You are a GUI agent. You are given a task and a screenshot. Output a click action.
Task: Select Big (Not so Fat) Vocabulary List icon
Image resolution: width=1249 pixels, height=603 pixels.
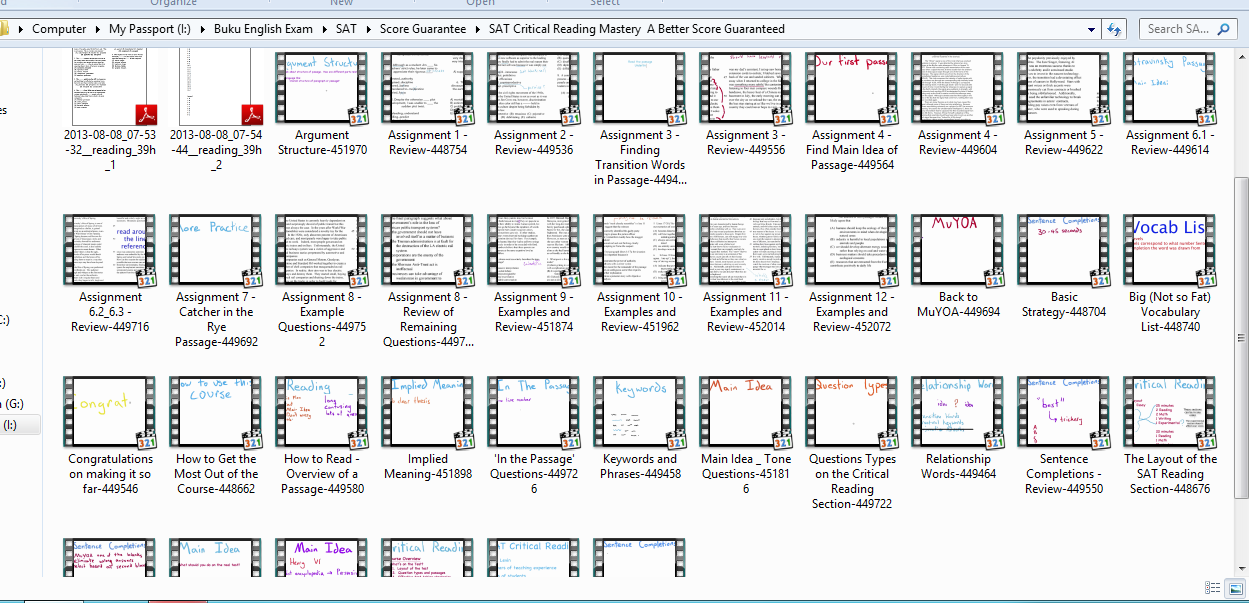point(1170,250)
